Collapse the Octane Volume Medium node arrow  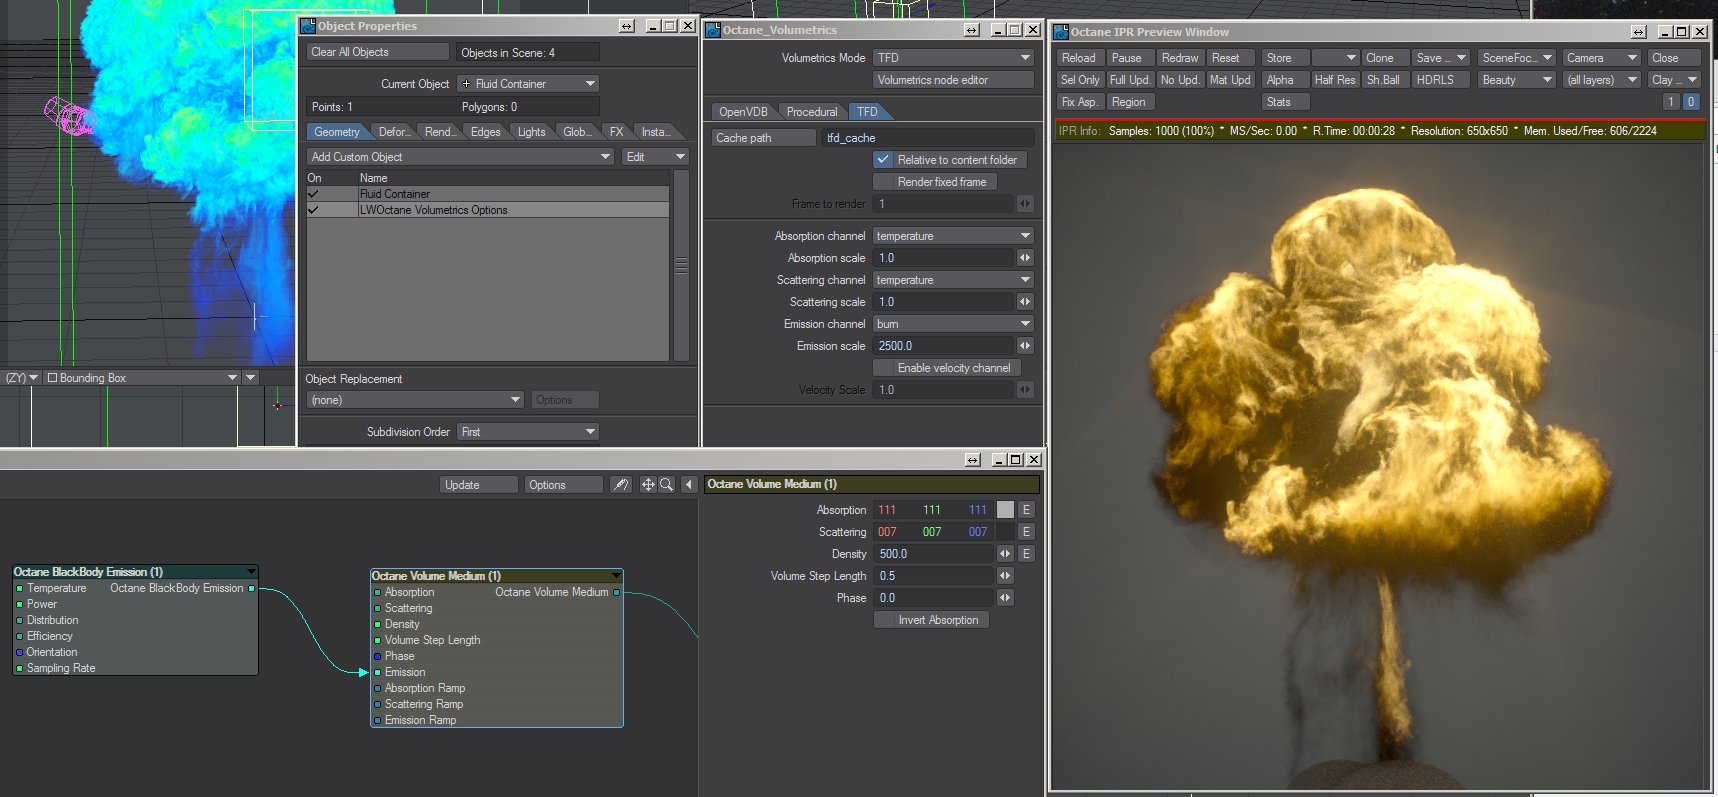tap(617, 576)
